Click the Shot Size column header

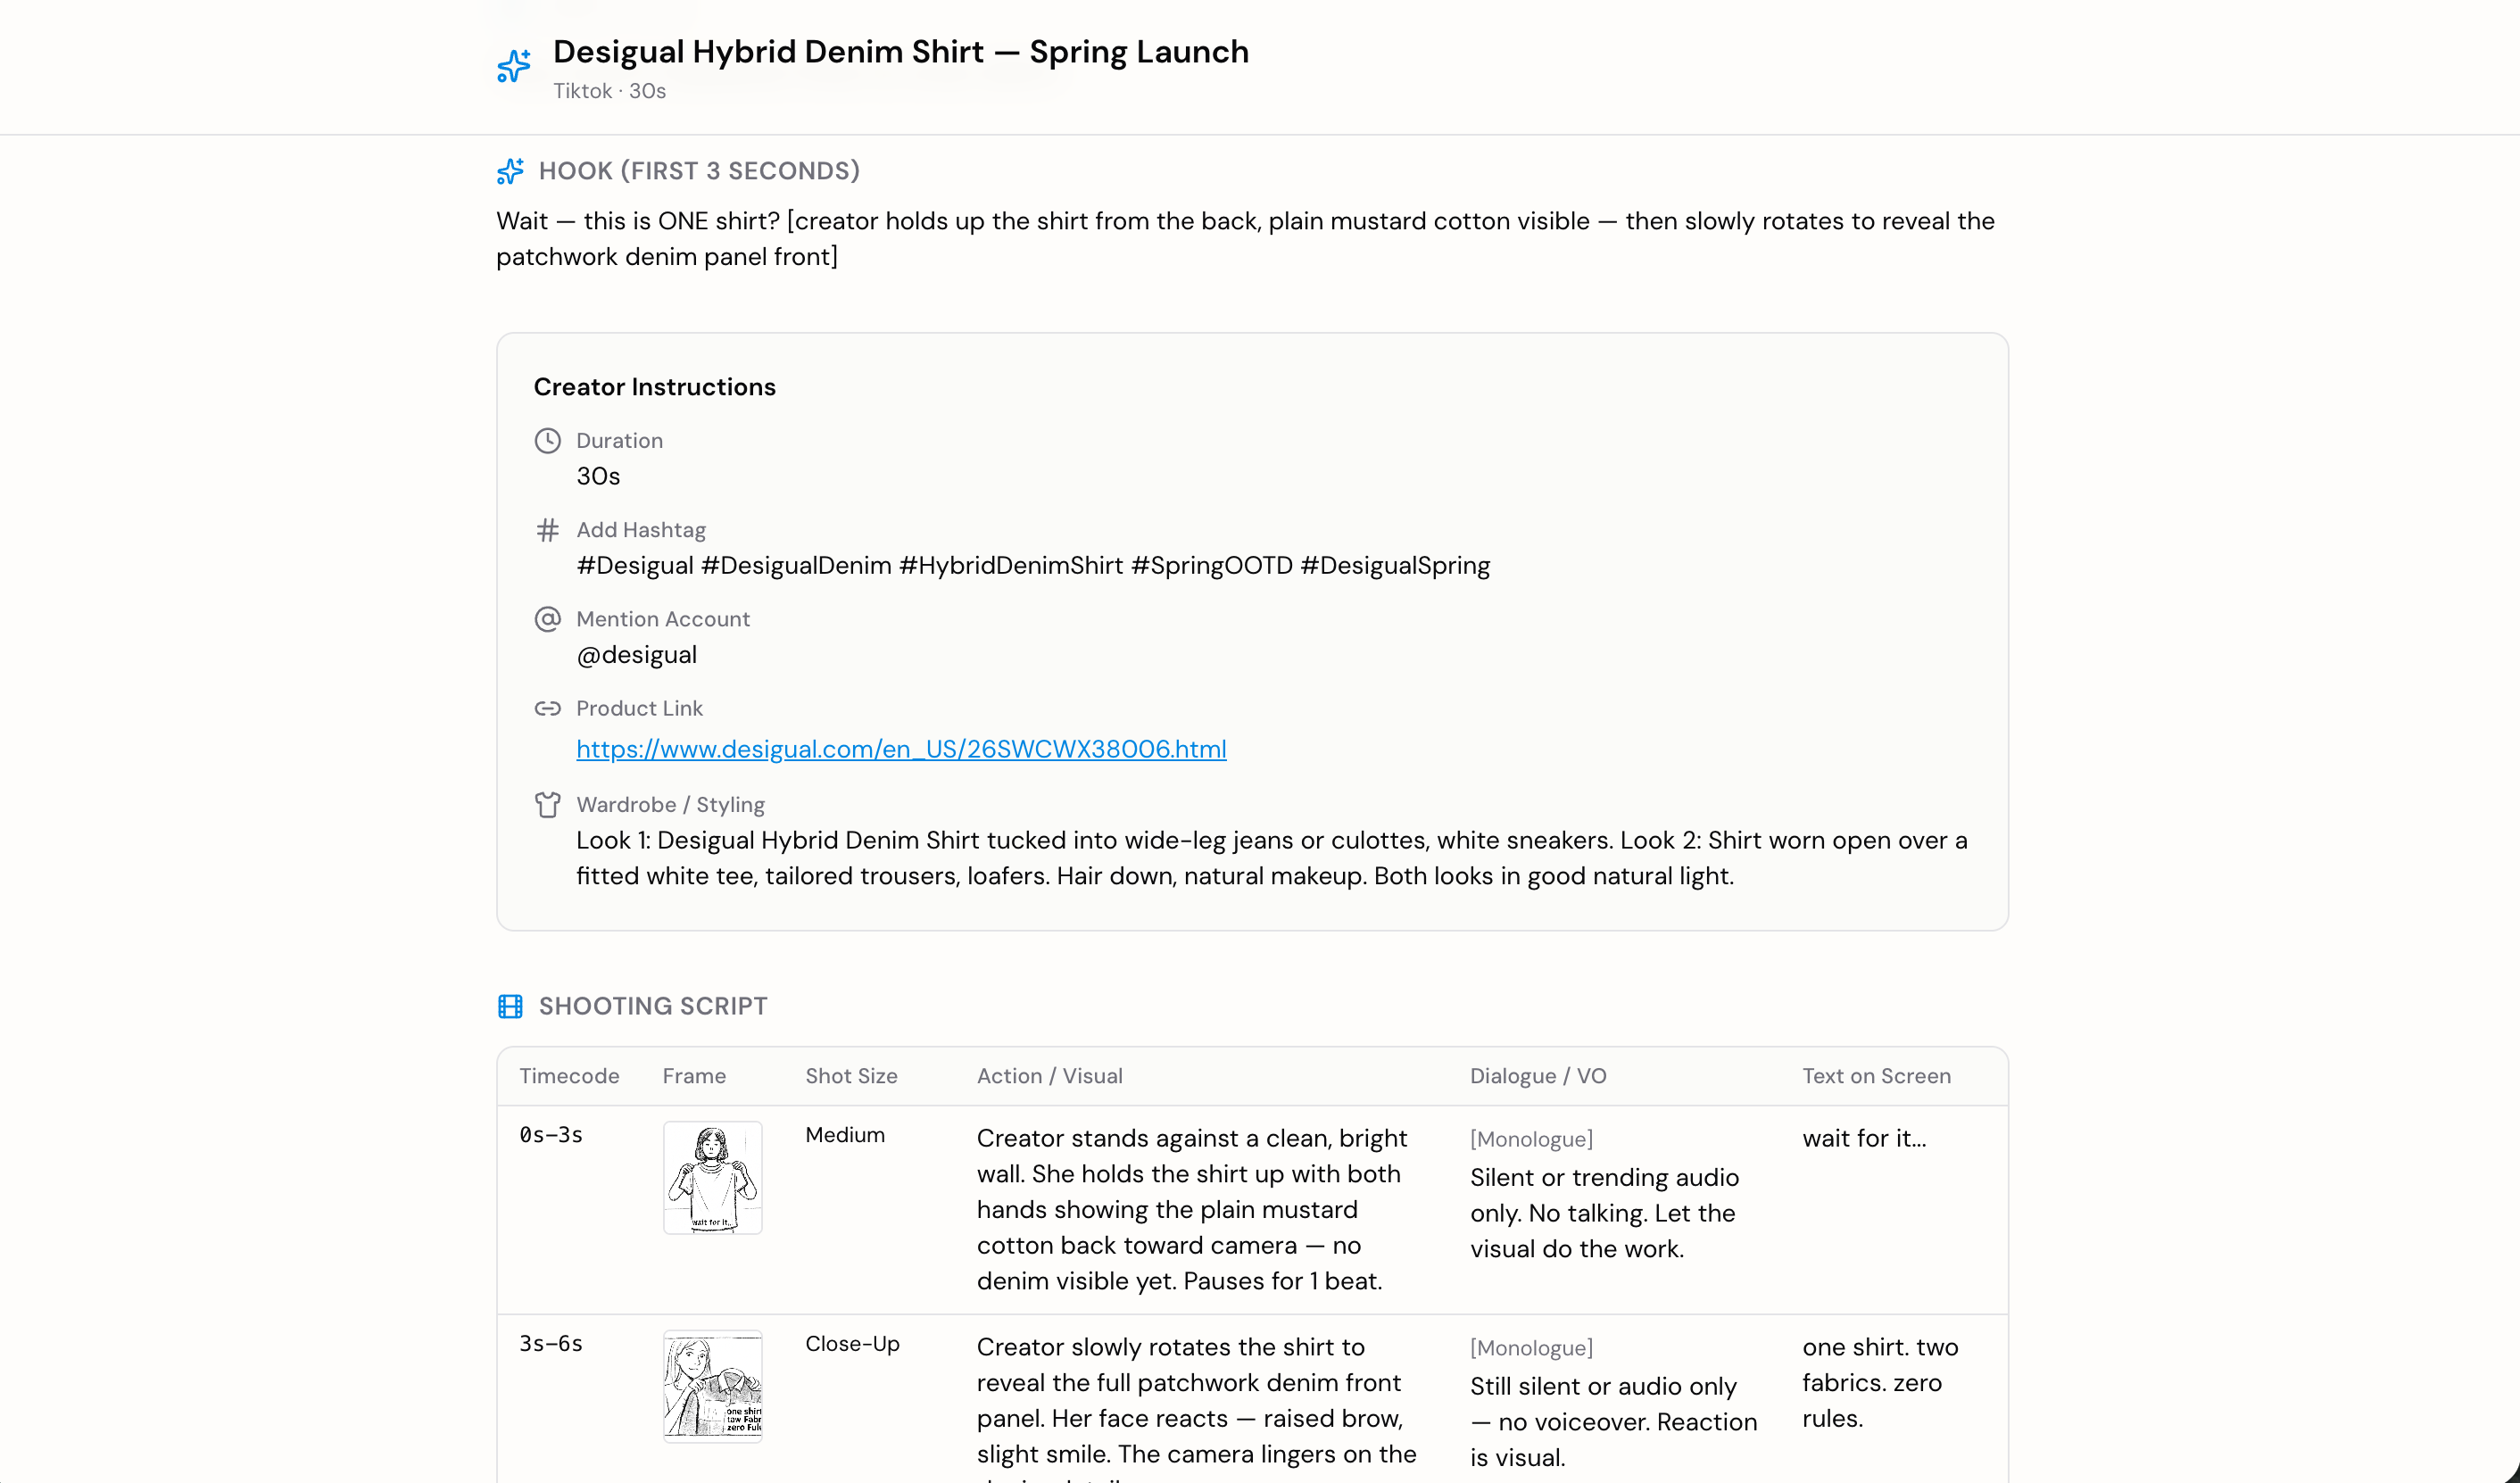coord(851,1076)
